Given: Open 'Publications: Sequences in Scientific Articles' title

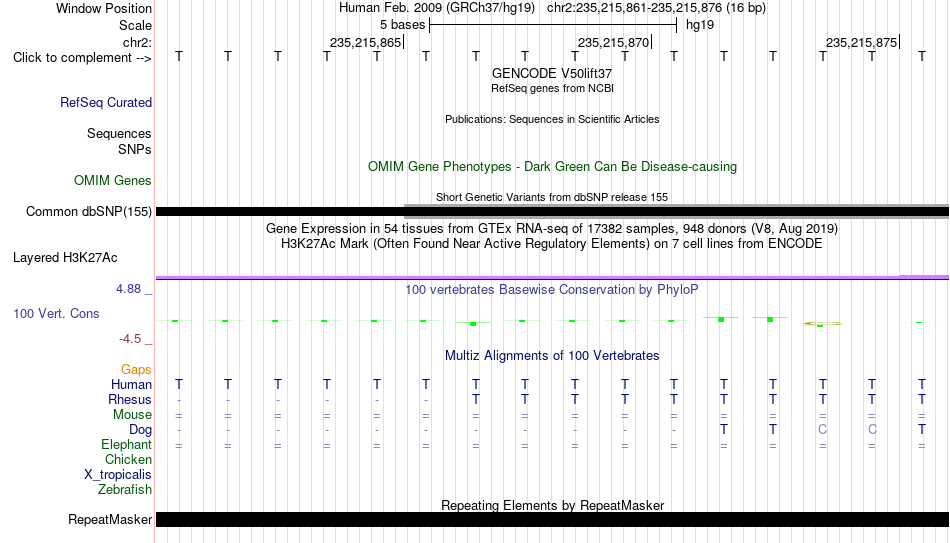Looking at the screenshot, I should pyautogui.click(x=552, y=119).
